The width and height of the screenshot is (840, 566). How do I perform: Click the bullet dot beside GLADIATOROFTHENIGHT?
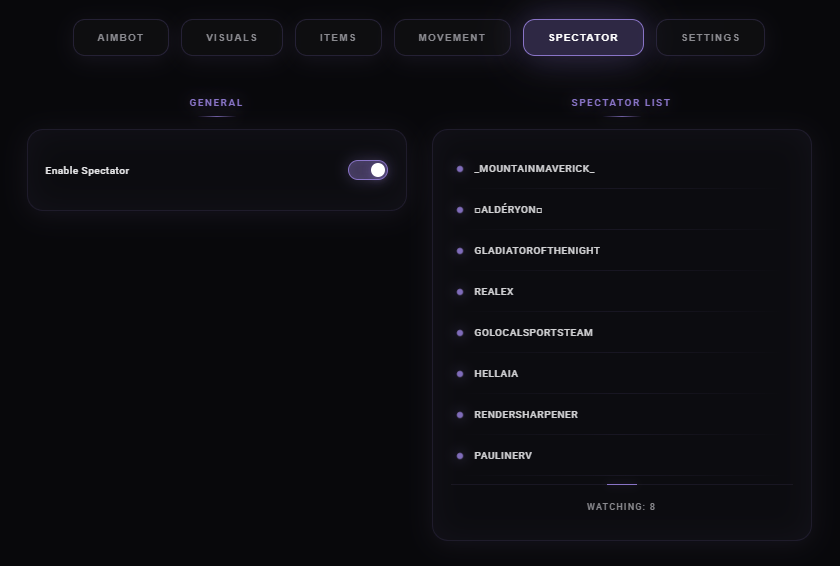point(460,251)
